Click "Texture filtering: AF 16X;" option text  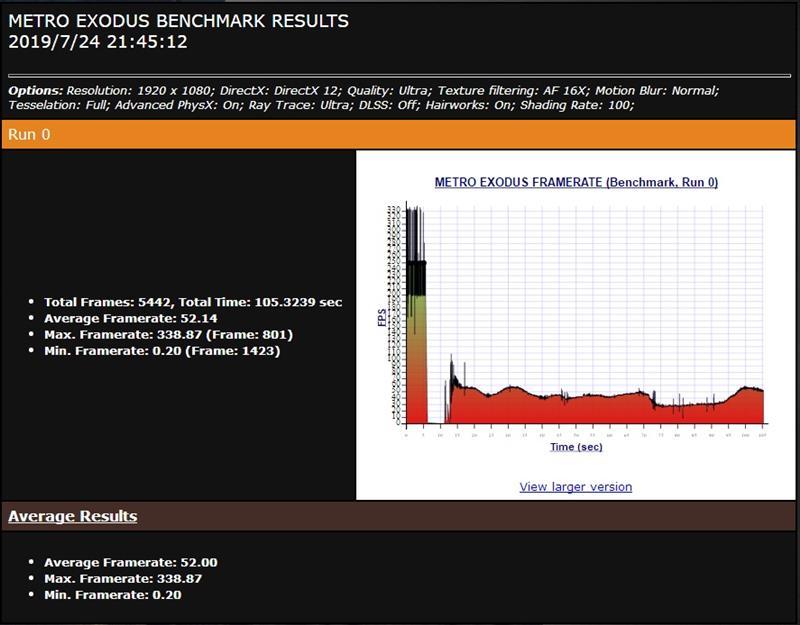click(514, 91)
